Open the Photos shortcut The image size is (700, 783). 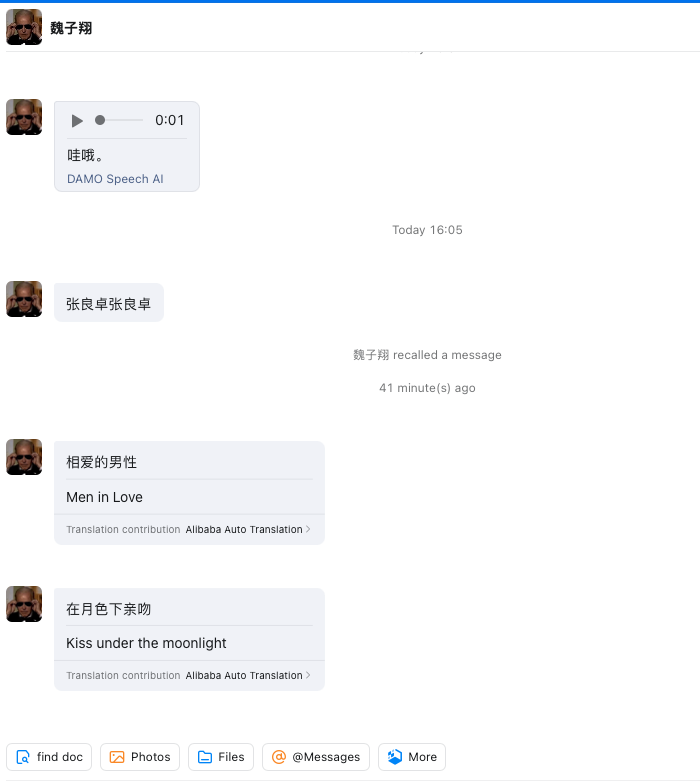click(140, 757)
